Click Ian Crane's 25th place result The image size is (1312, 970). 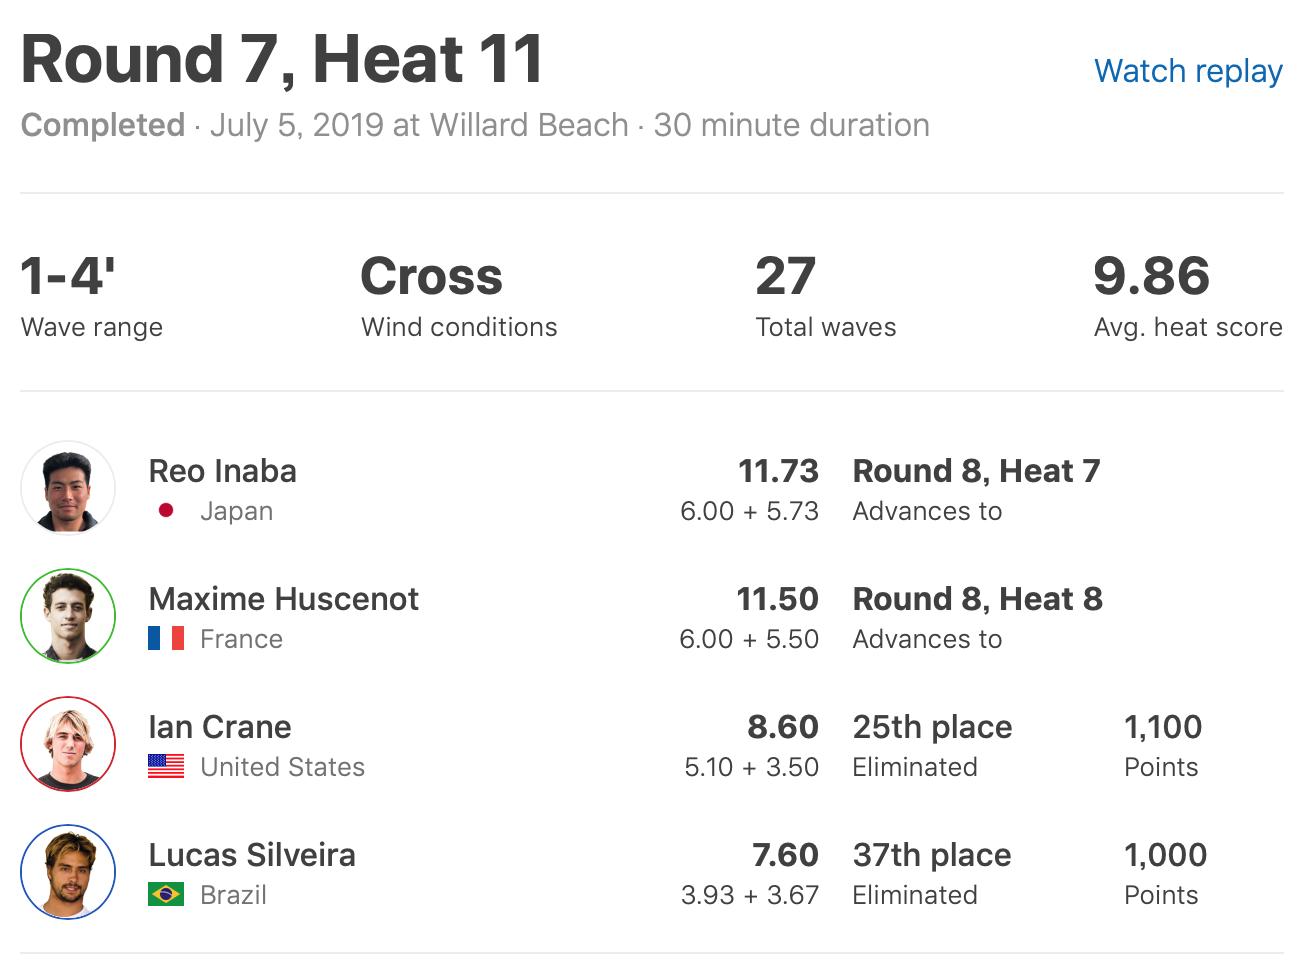tap(932, 727)
